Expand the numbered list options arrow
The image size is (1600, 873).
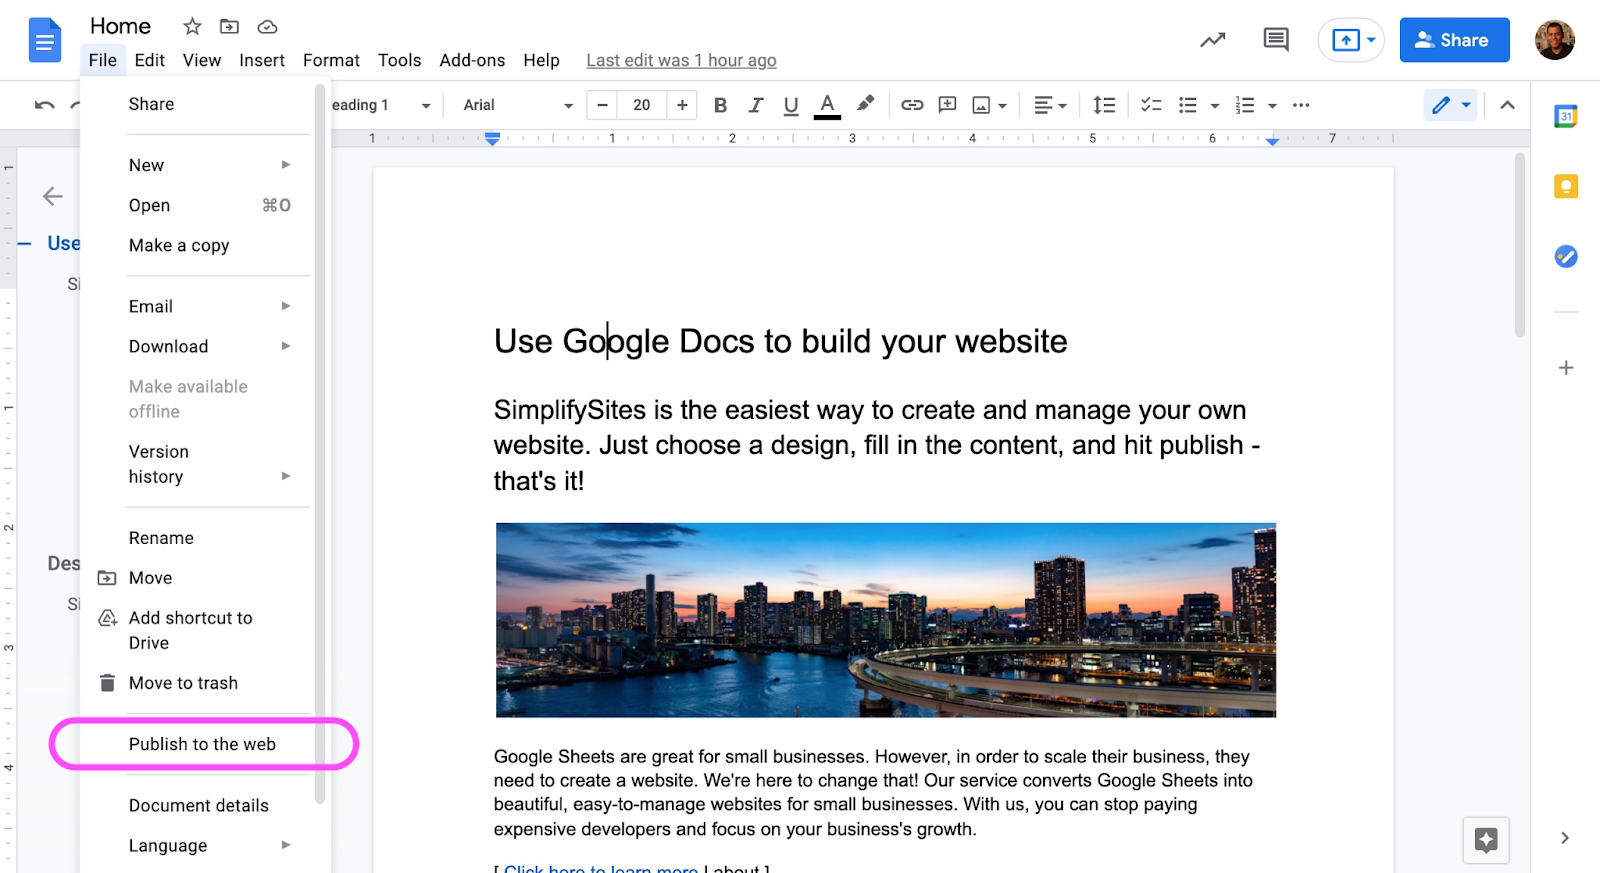pos(1272,106)
